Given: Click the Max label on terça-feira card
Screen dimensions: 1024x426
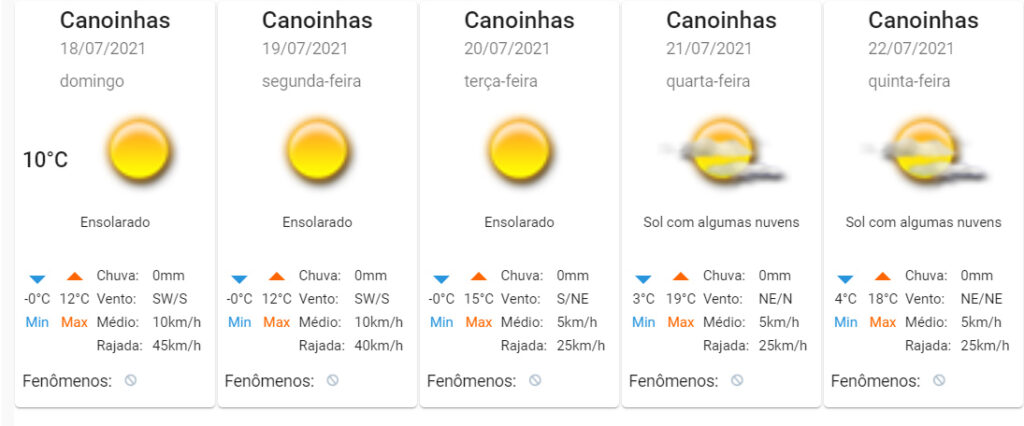Looking at the screenshot, I should 479,322.
